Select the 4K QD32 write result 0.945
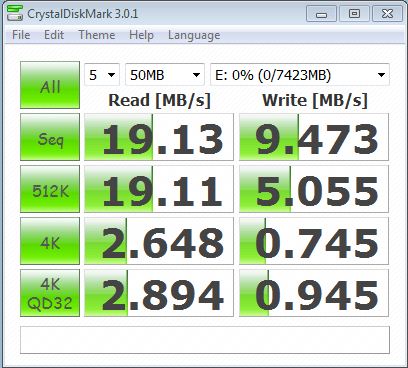The width and height of the screenshot is (408, 368). click(x=314, y=293)
